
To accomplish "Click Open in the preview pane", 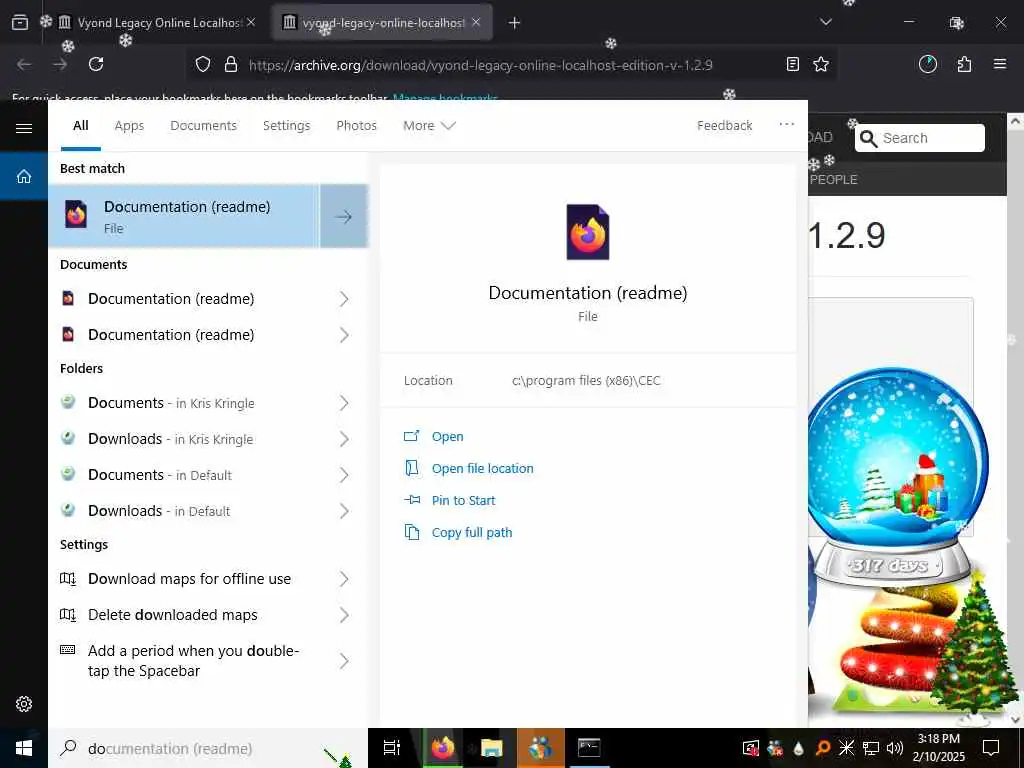I will point(447,436).
